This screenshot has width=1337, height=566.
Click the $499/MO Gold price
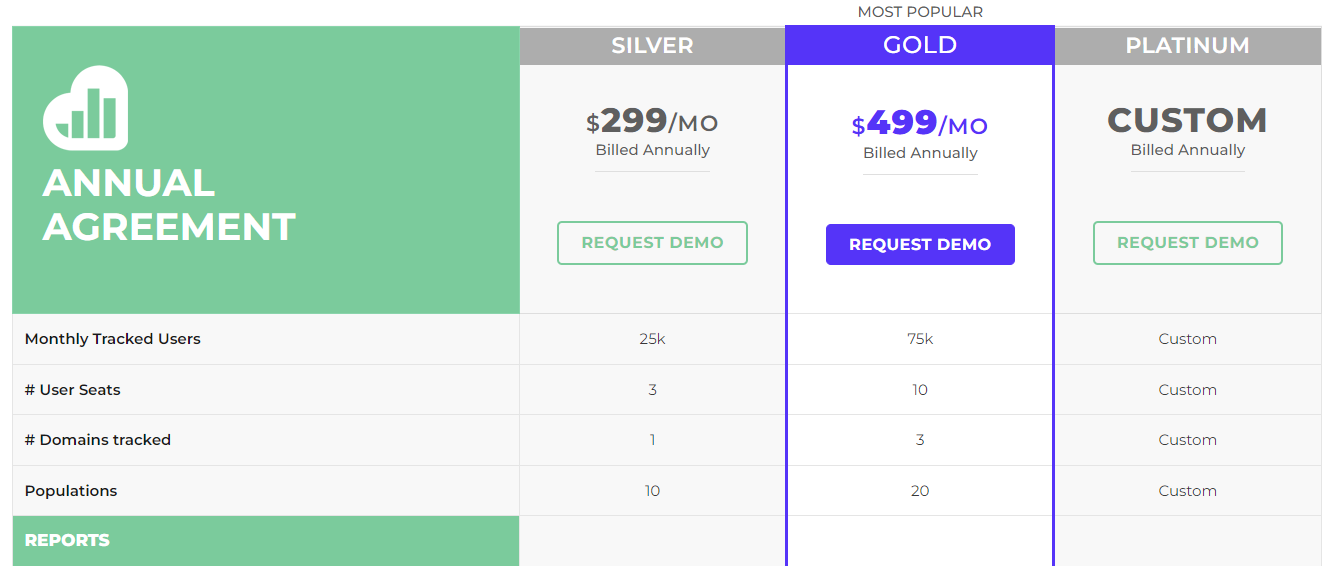[x=920, y=125]
